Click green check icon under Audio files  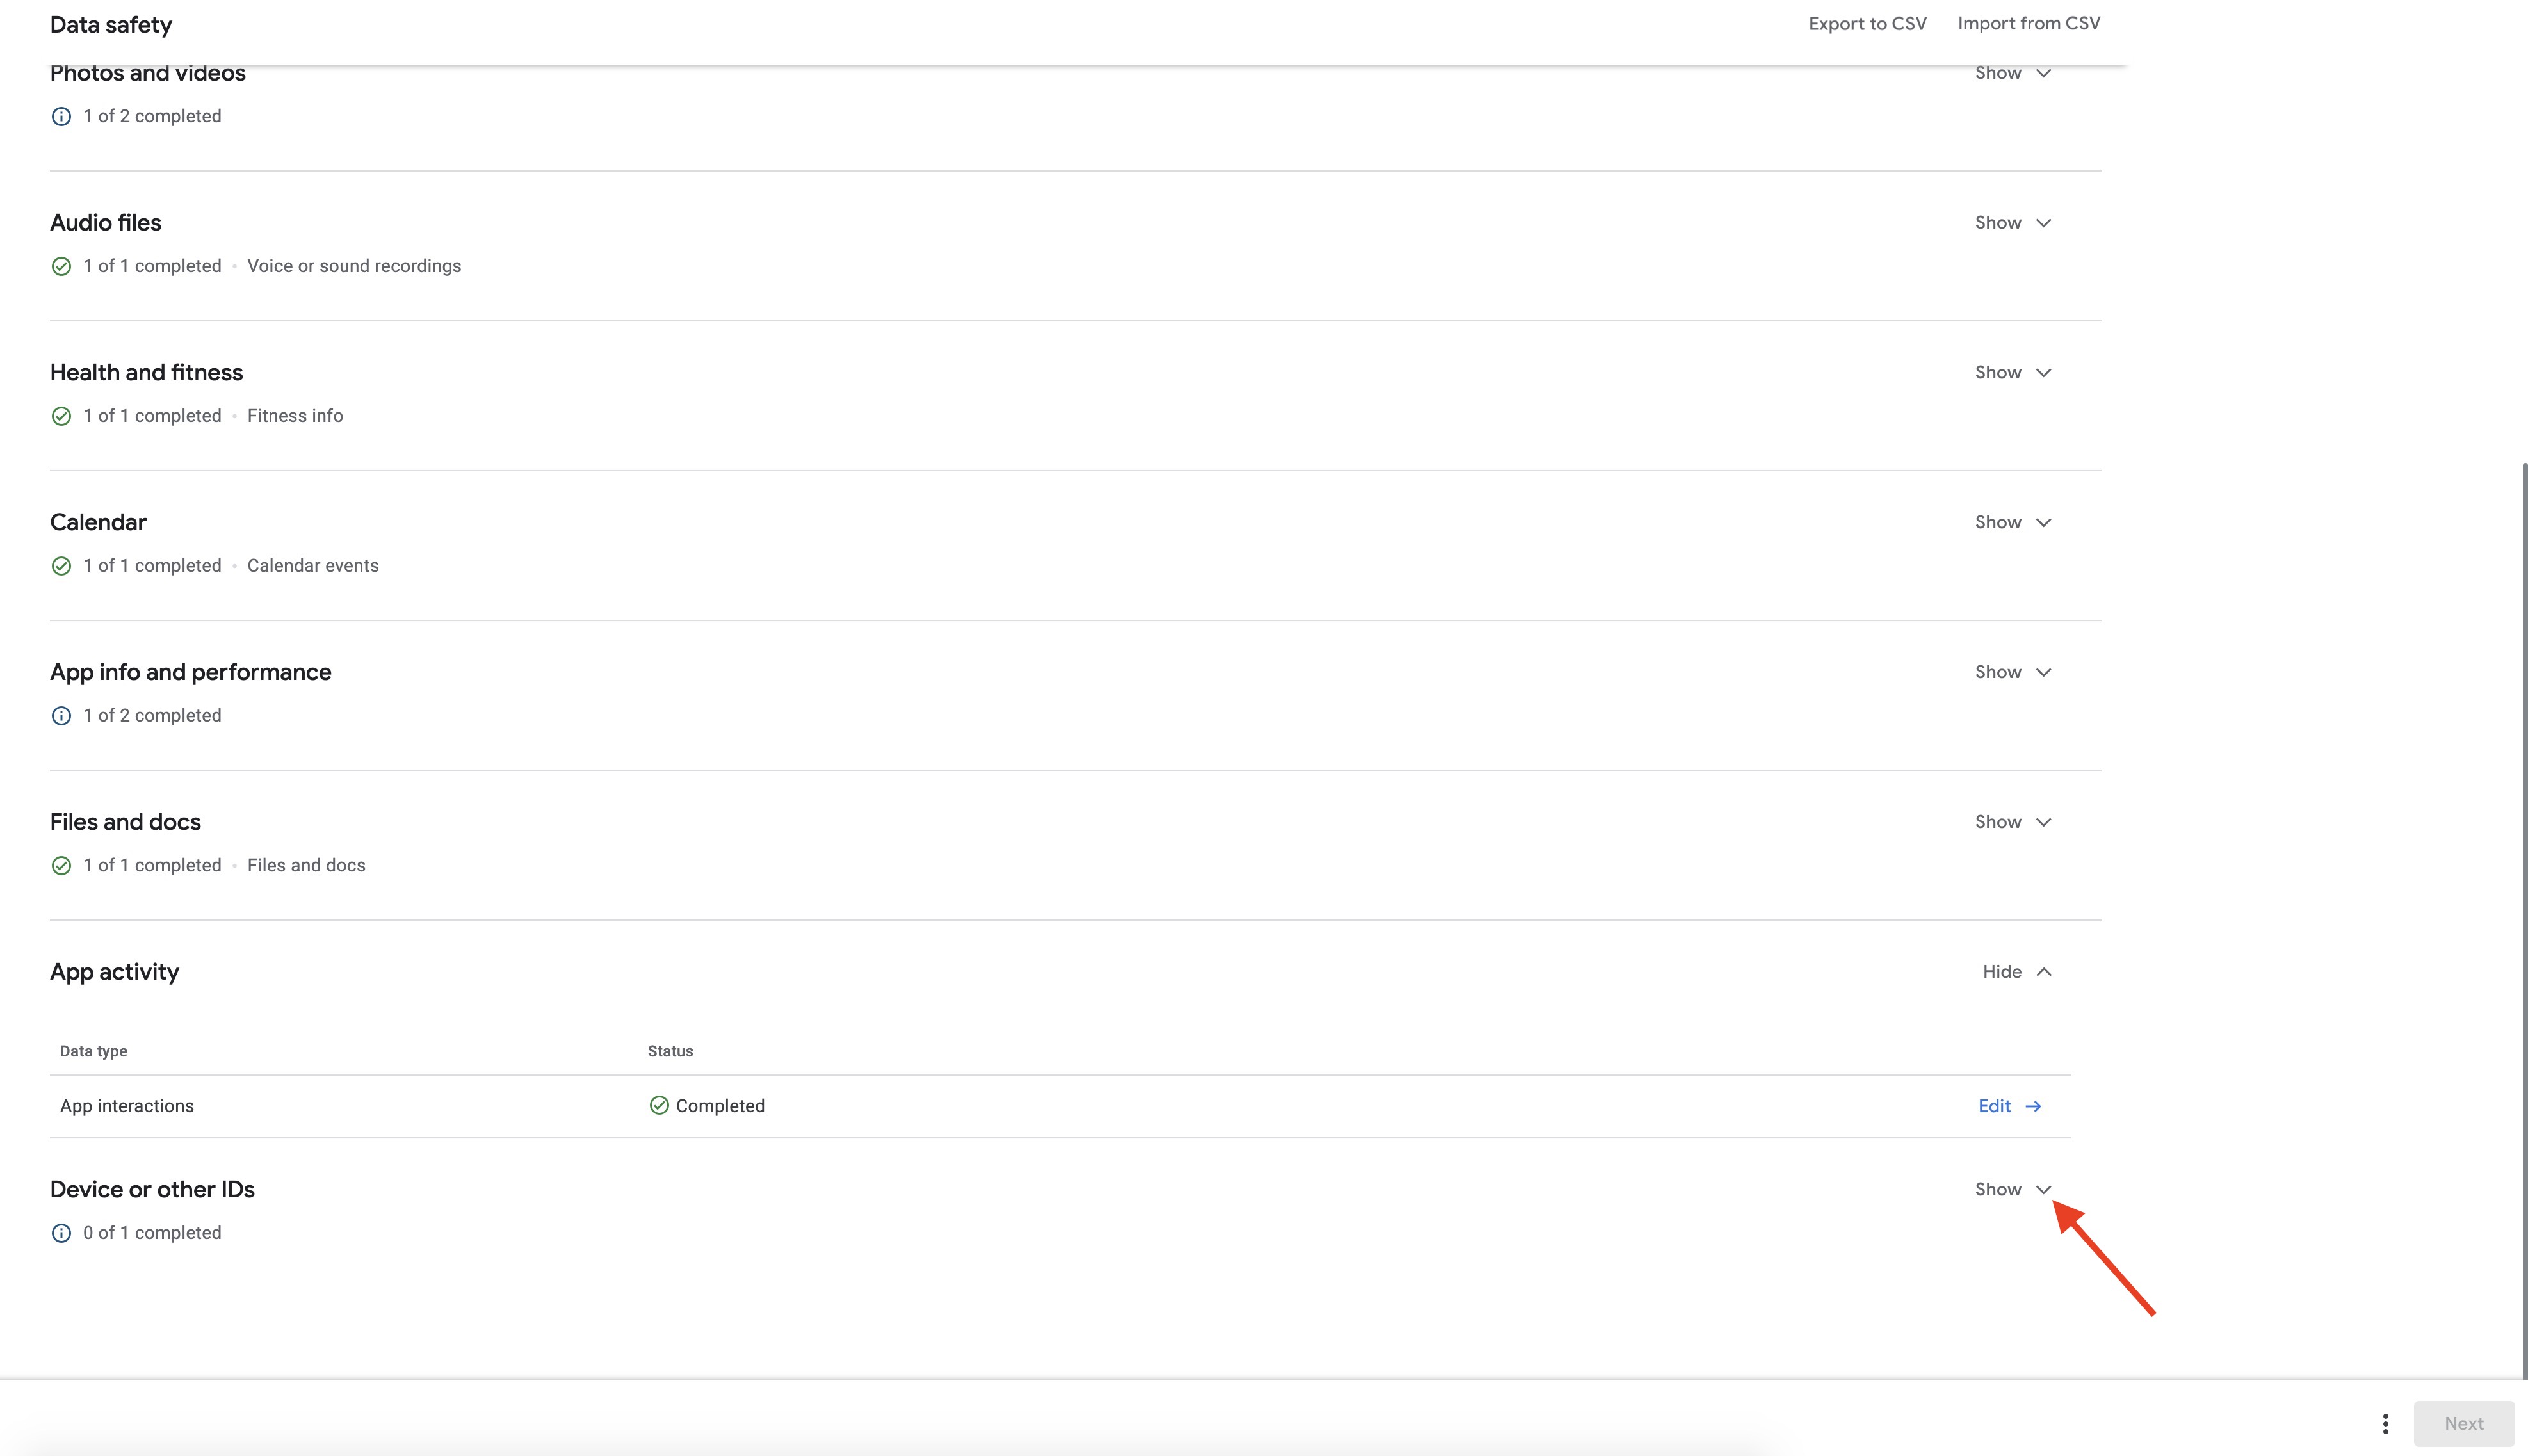61,267
